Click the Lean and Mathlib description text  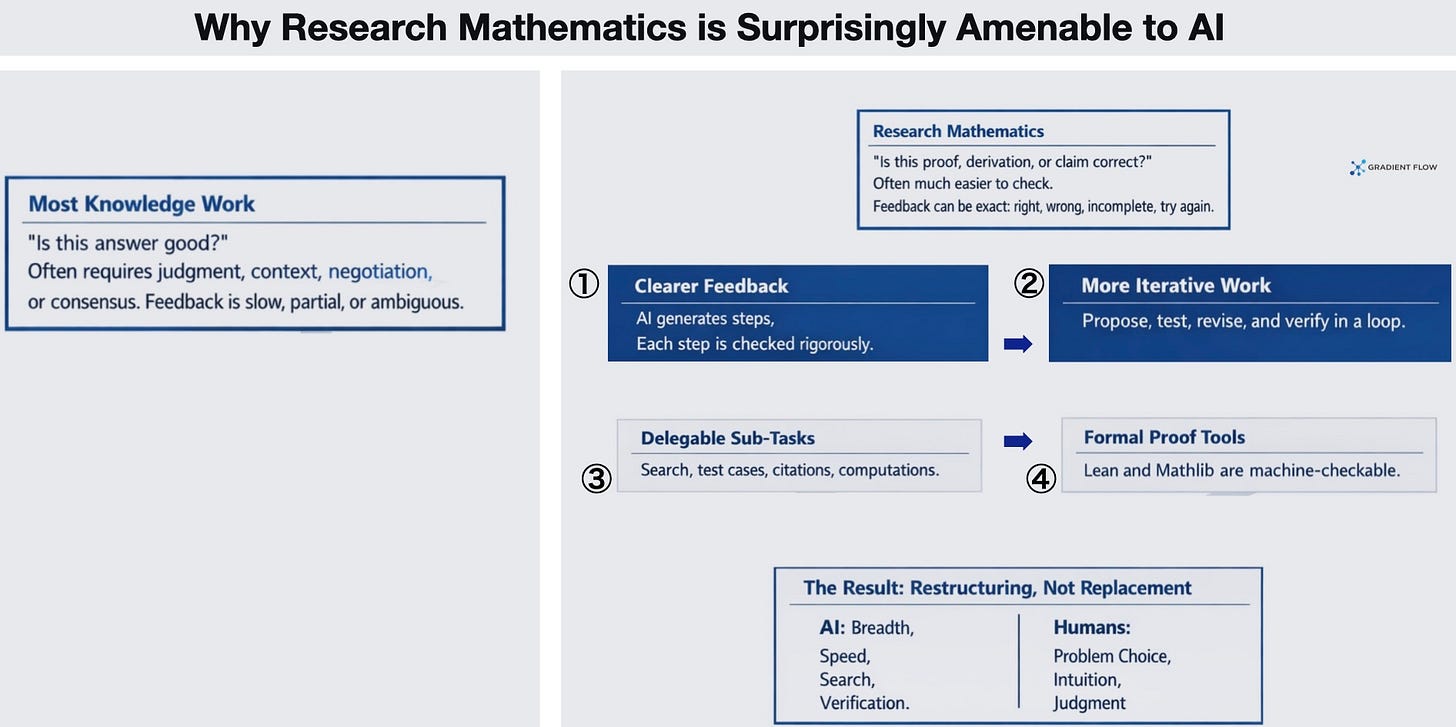[x=1242, y=470]
